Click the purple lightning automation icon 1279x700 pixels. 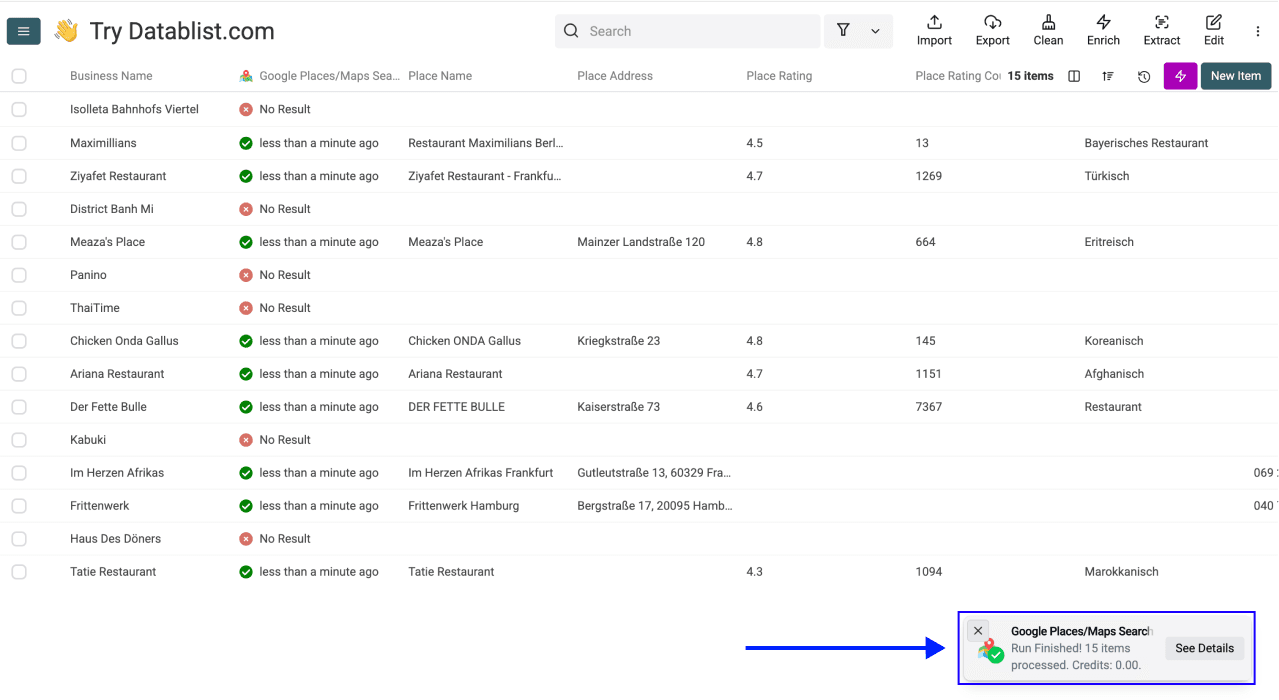click(1180, 75)
